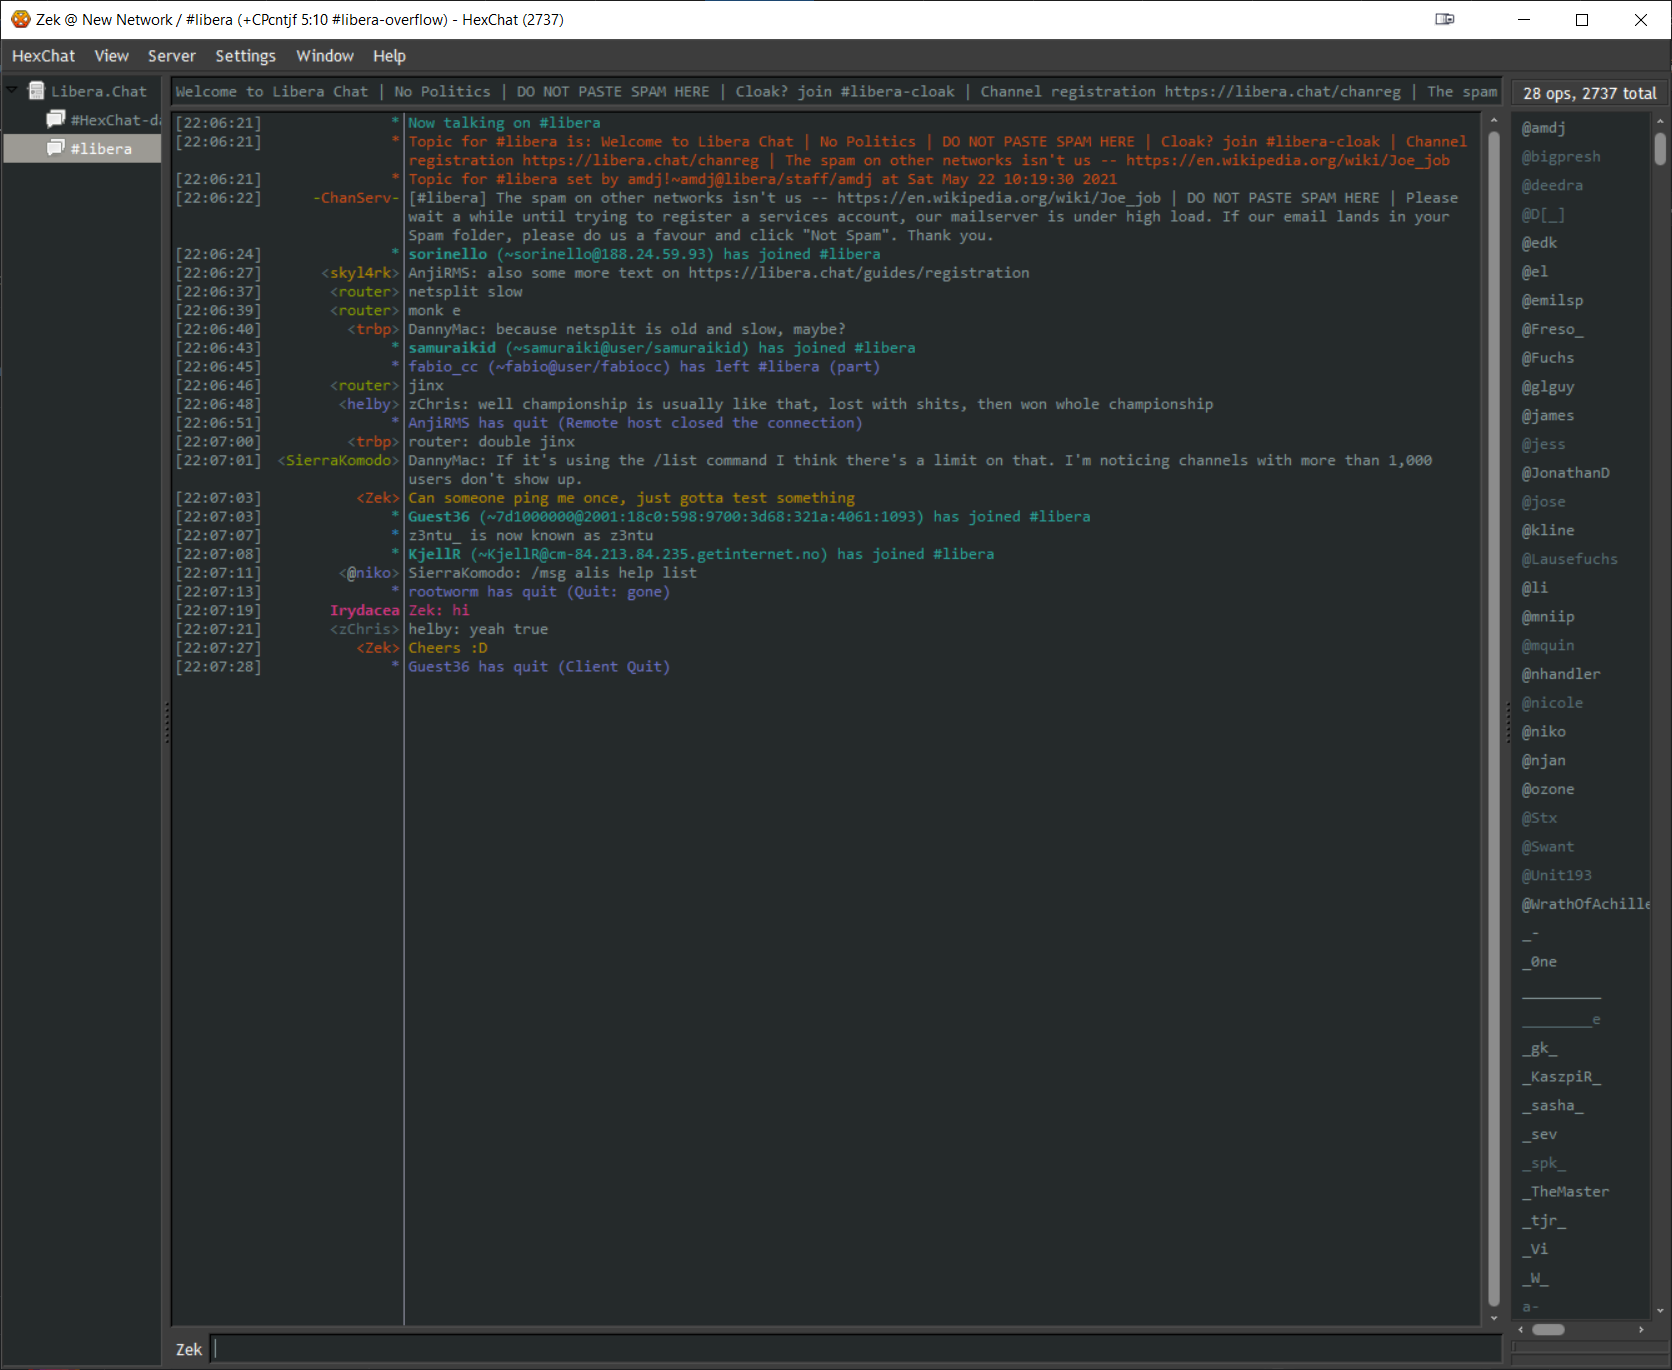Select user @edk in user list
Screen dimensions: 1672x1370
[x=1579, y=243]
